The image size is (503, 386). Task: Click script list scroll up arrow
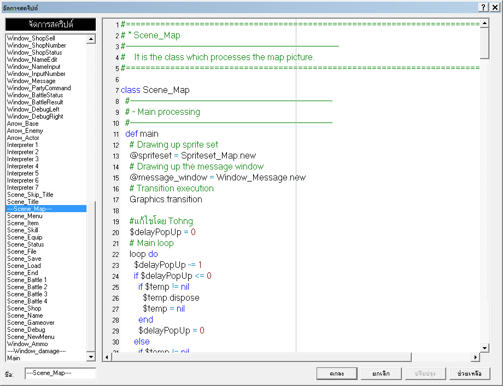(x=91, y=39)
